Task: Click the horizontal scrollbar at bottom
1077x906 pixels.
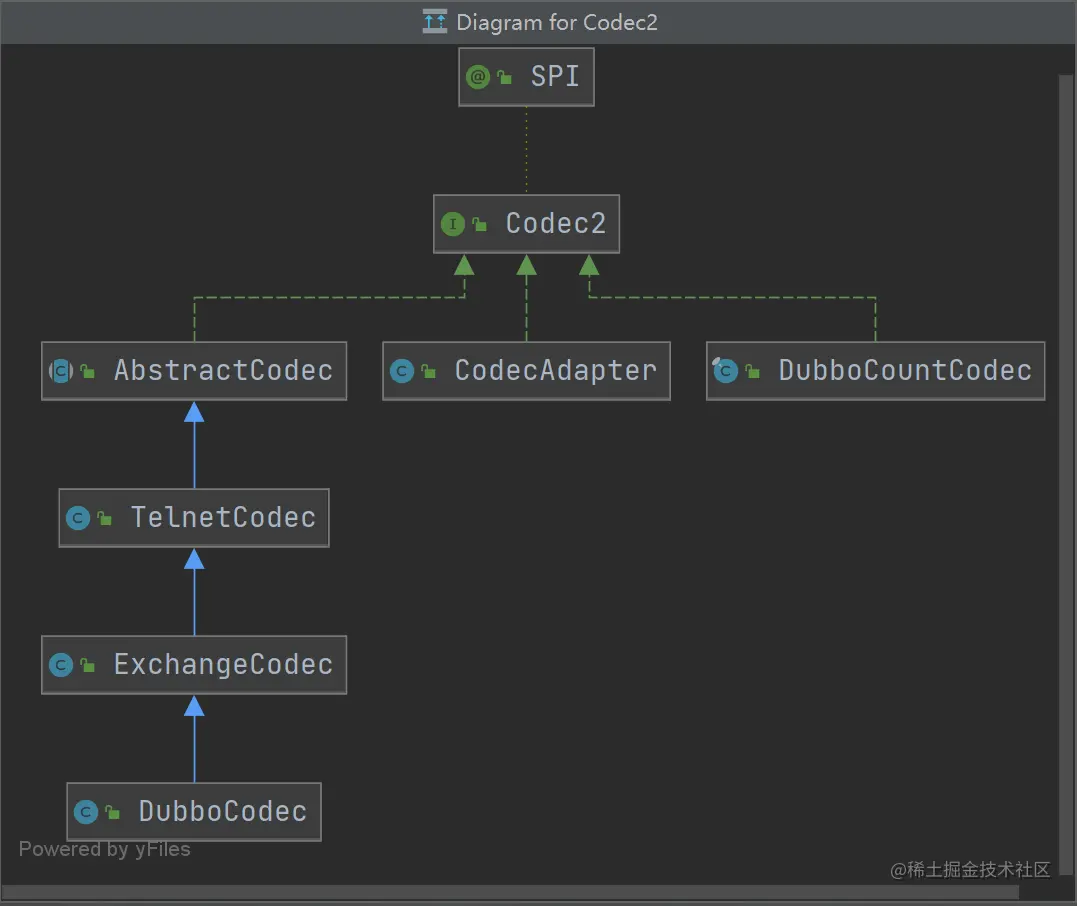Action: pyautogui.click(x=510, y=892)
